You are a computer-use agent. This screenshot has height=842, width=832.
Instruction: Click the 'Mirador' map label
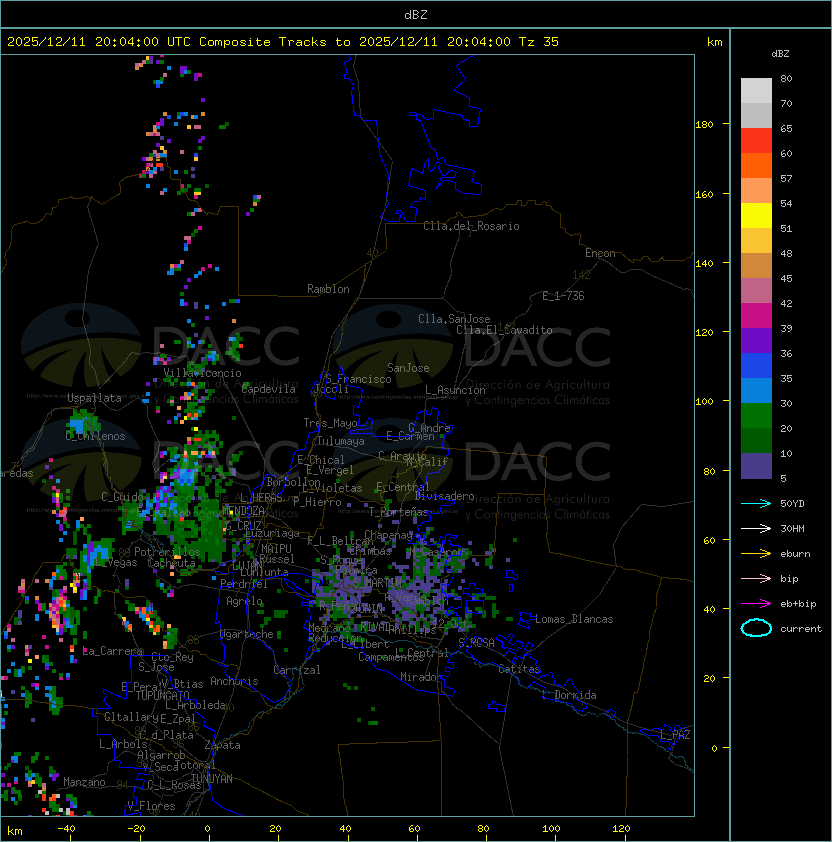tap(421, 677)
